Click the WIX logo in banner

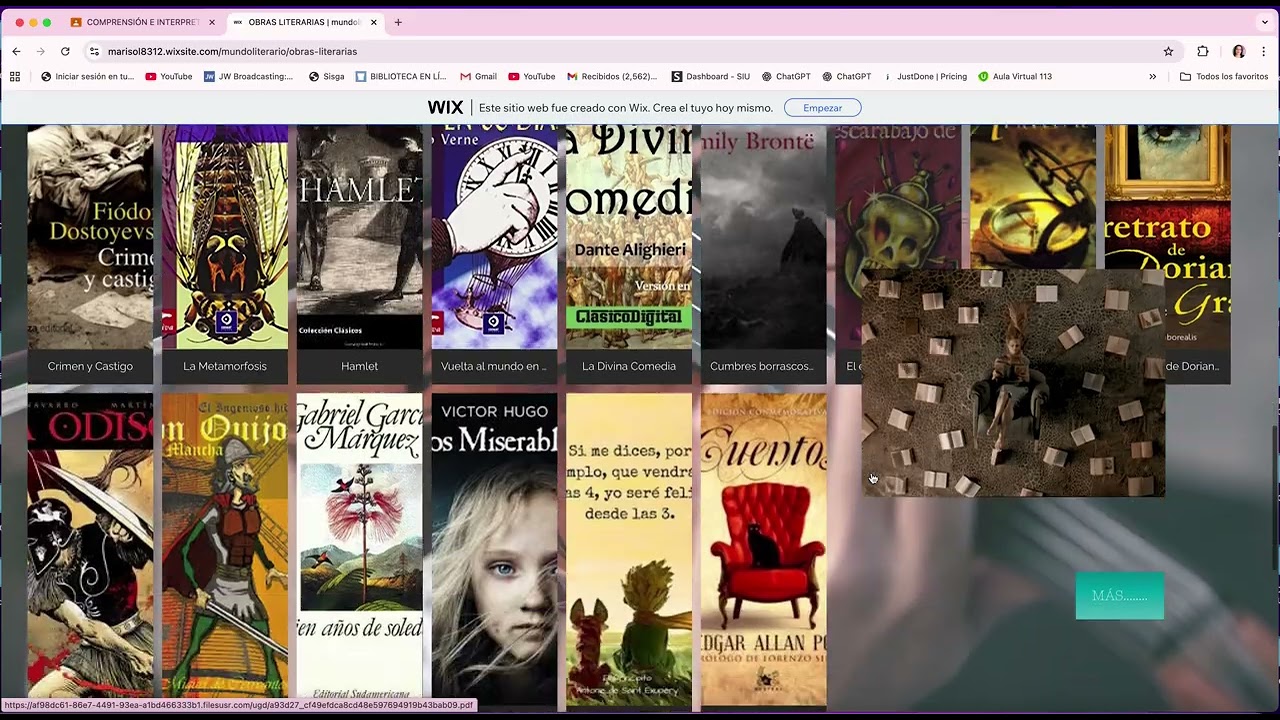click(x=445, y=108)
